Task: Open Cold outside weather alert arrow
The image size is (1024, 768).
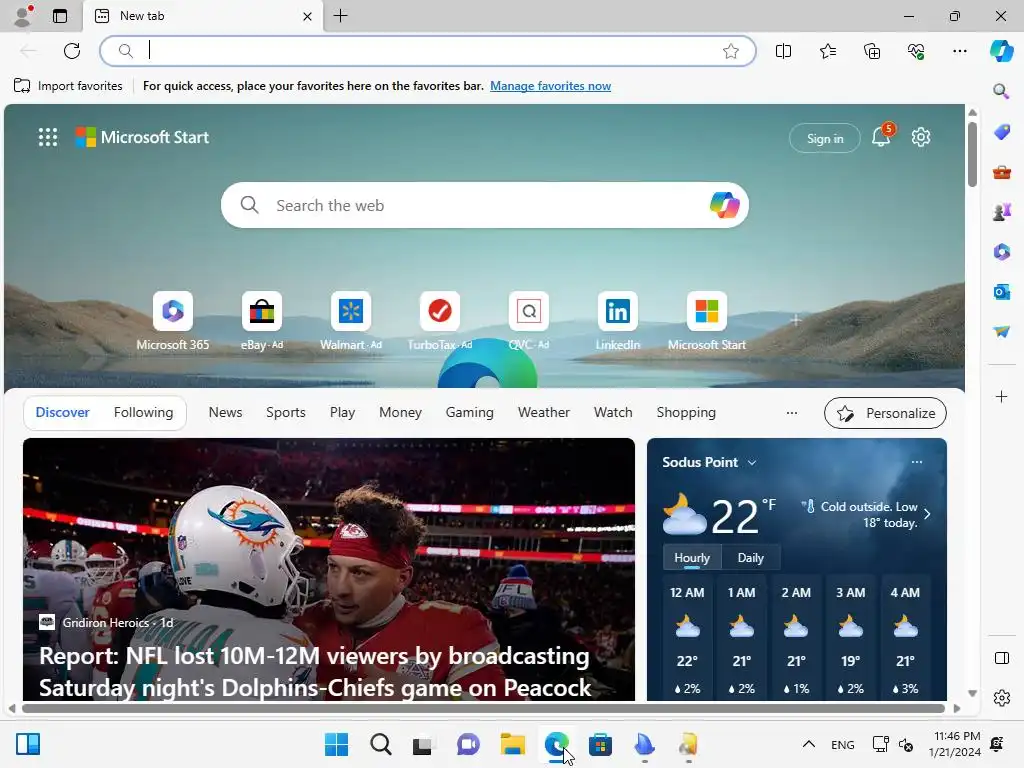Action: [927, 513]
